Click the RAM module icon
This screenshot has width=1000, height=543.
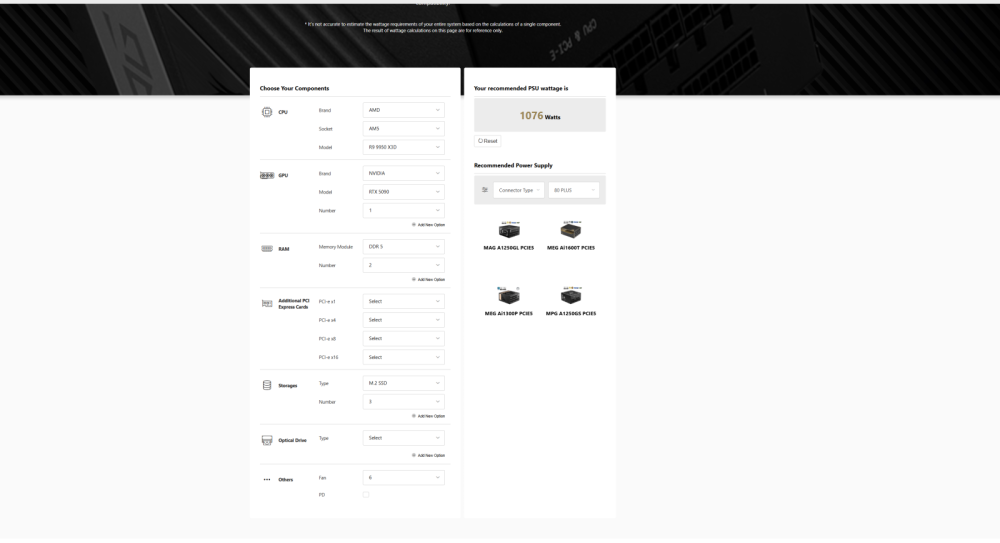click(267, 249)
